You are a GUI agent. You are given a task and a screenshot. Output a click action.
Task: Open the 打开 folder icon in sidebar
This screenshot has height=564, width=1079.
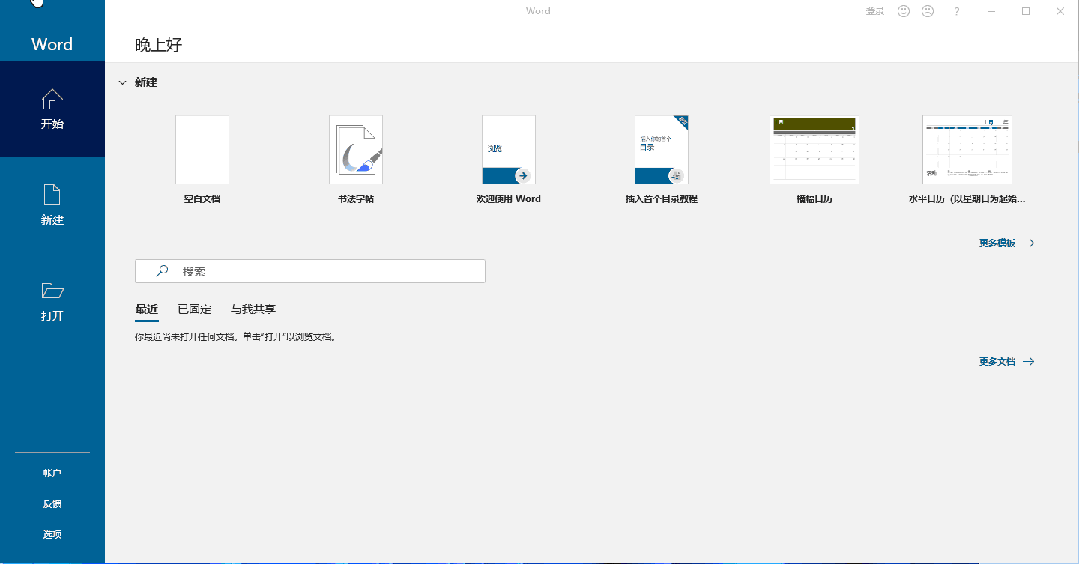coord(52,291)
